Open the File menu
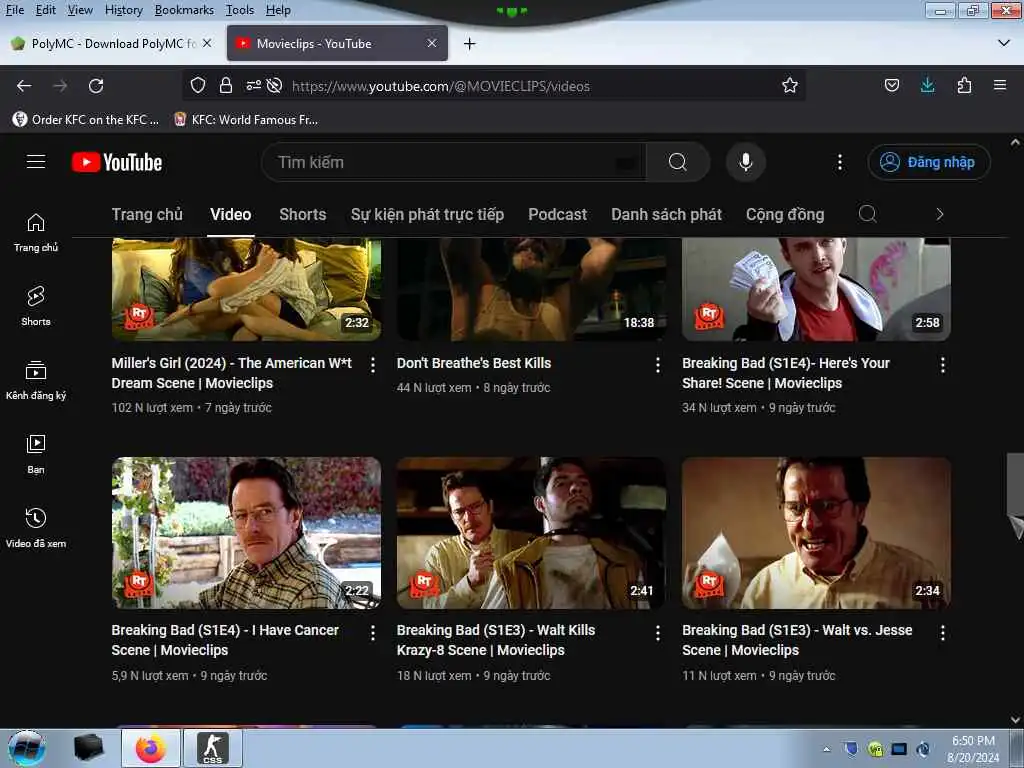Screen dimensions: 1024x768 pos(14,10)
